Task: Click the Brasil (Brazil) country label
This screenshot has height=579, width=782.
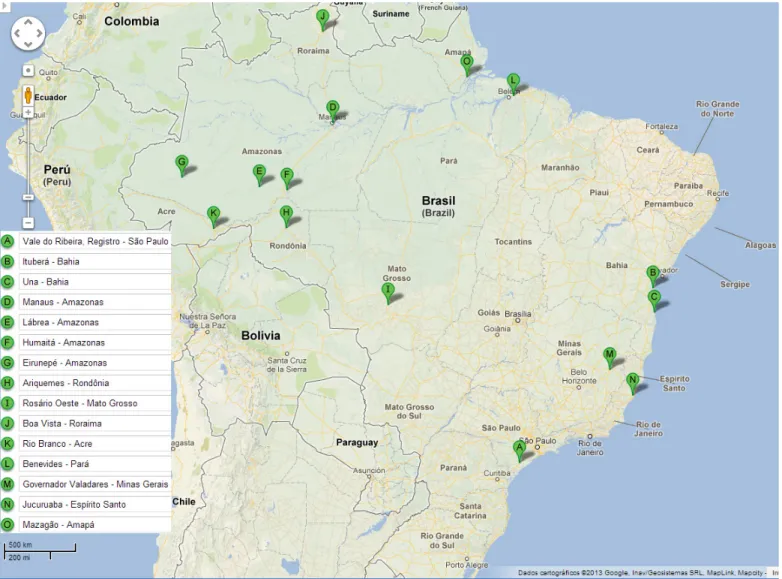Action: pyautogui.click(x=438, y=206)
